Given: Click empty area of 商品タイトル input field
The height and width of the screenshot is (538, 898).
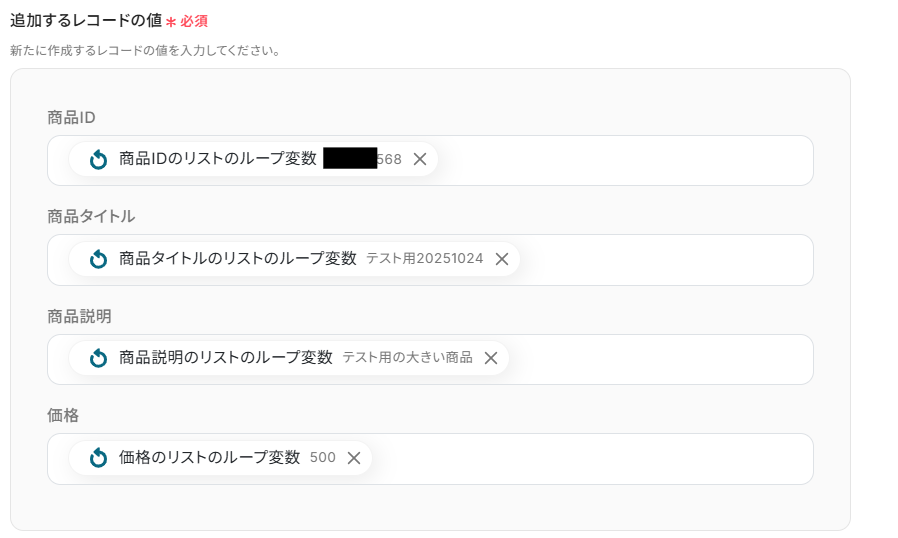Looking at the screenshot, I should tap(660, 260).
